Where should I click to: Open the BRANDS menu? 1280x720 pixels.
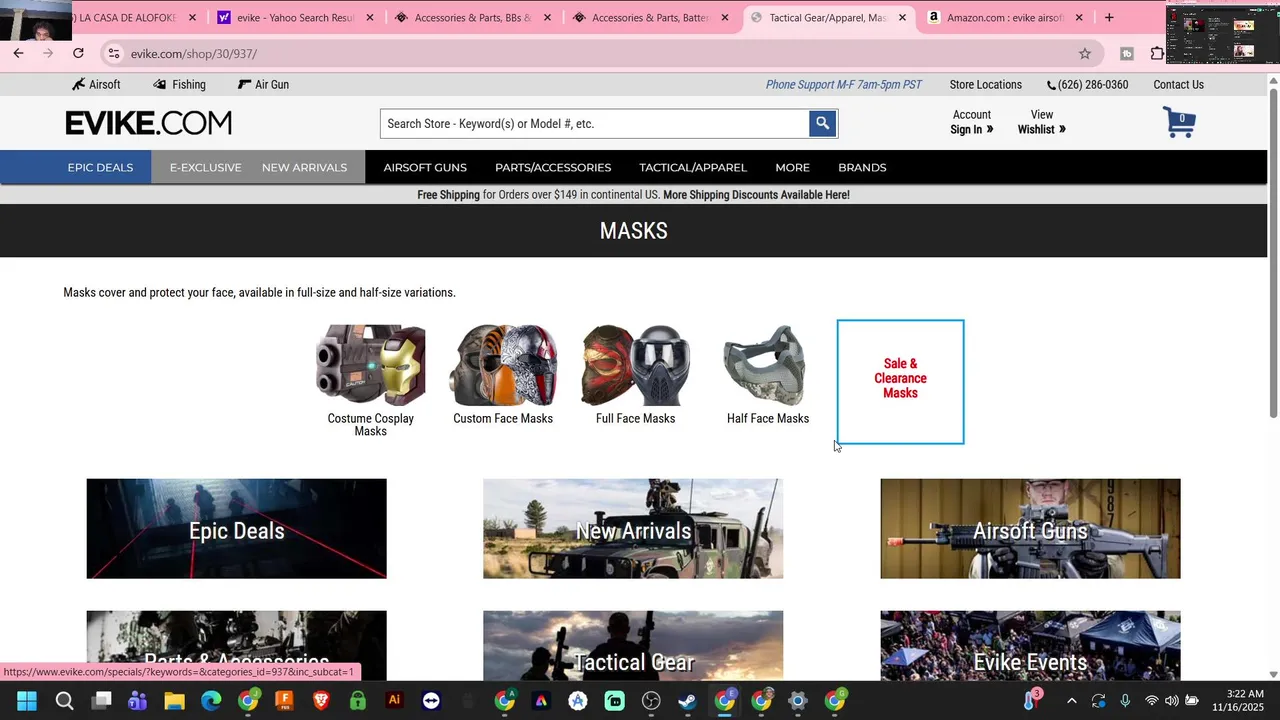862,167
